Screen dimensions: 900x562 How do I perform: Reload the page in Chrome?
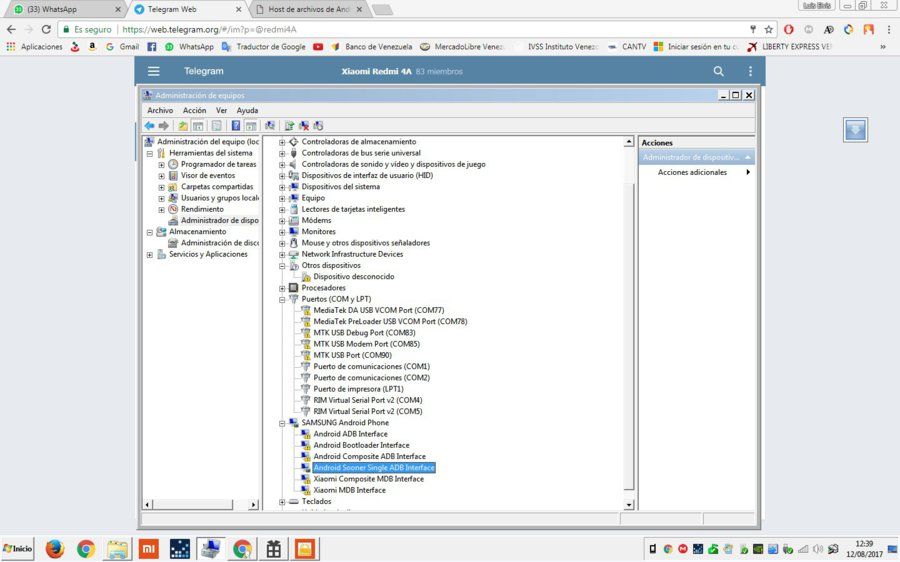click(x=46, y=29)
